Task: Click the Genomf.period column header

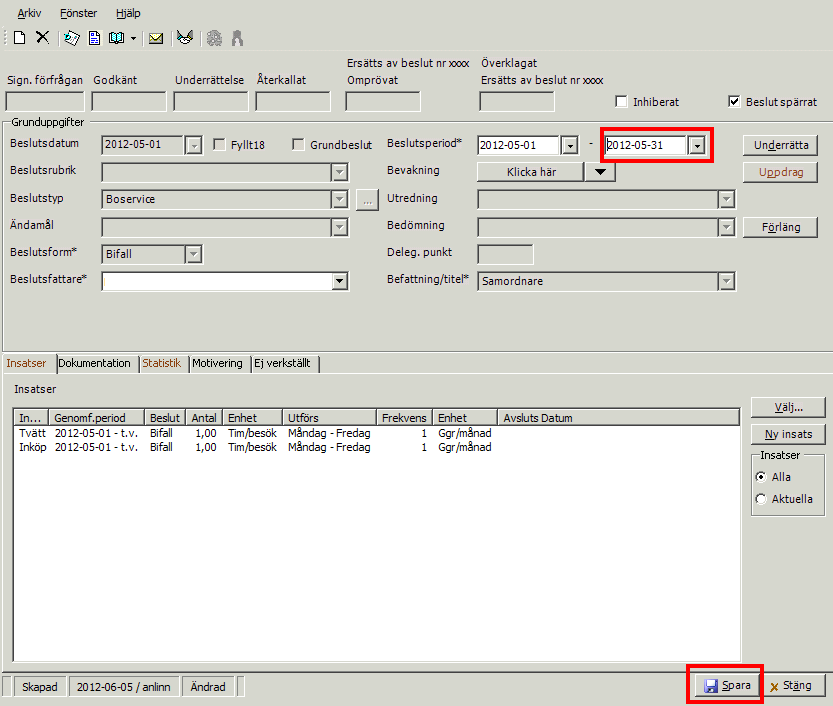Action: (x=96, y=418)
